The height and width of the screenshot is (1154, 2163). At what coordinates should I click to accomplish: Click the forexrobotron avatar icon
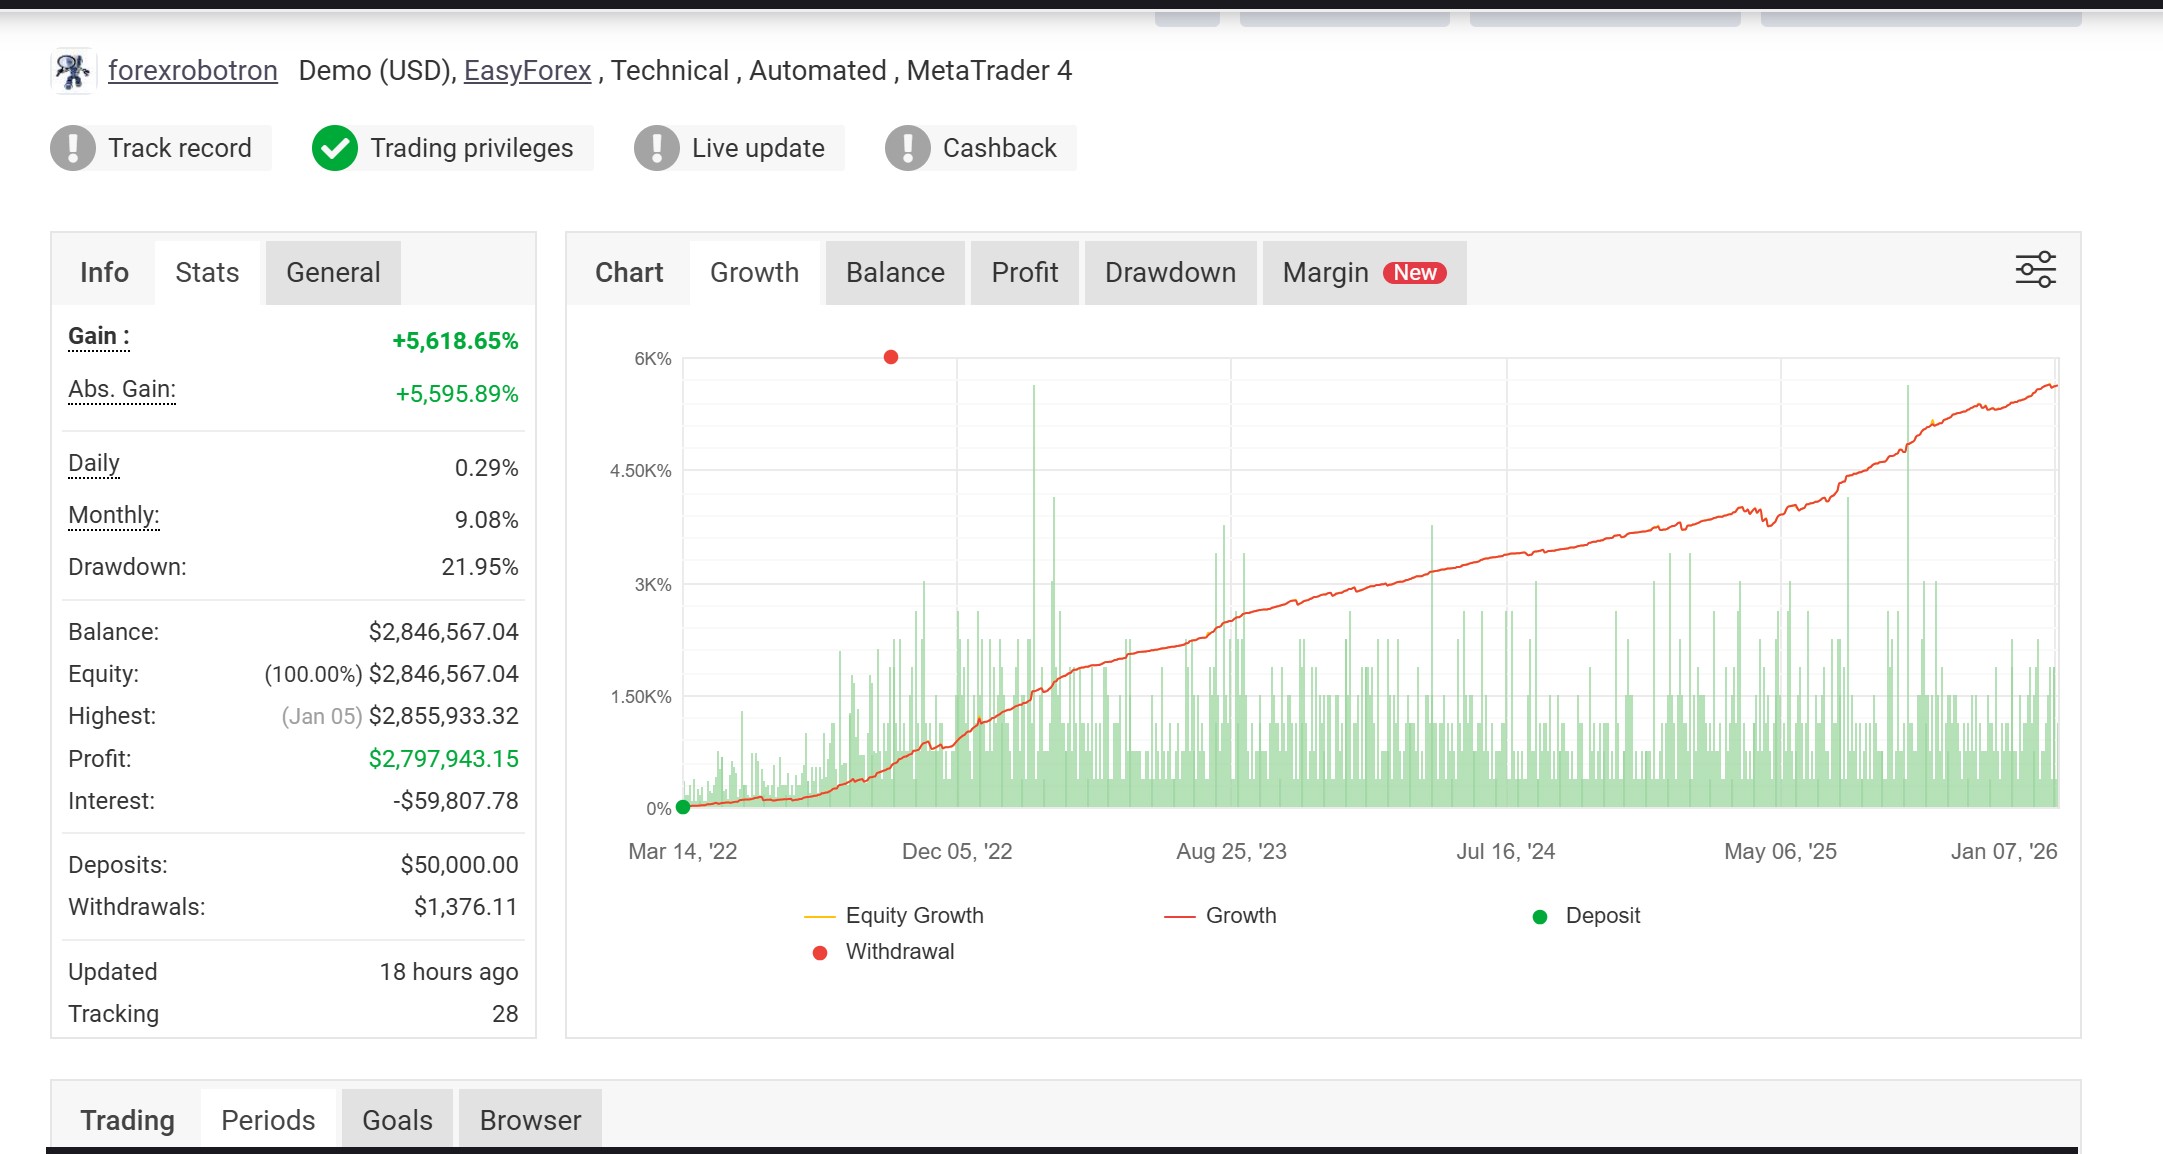click(72, 70)
